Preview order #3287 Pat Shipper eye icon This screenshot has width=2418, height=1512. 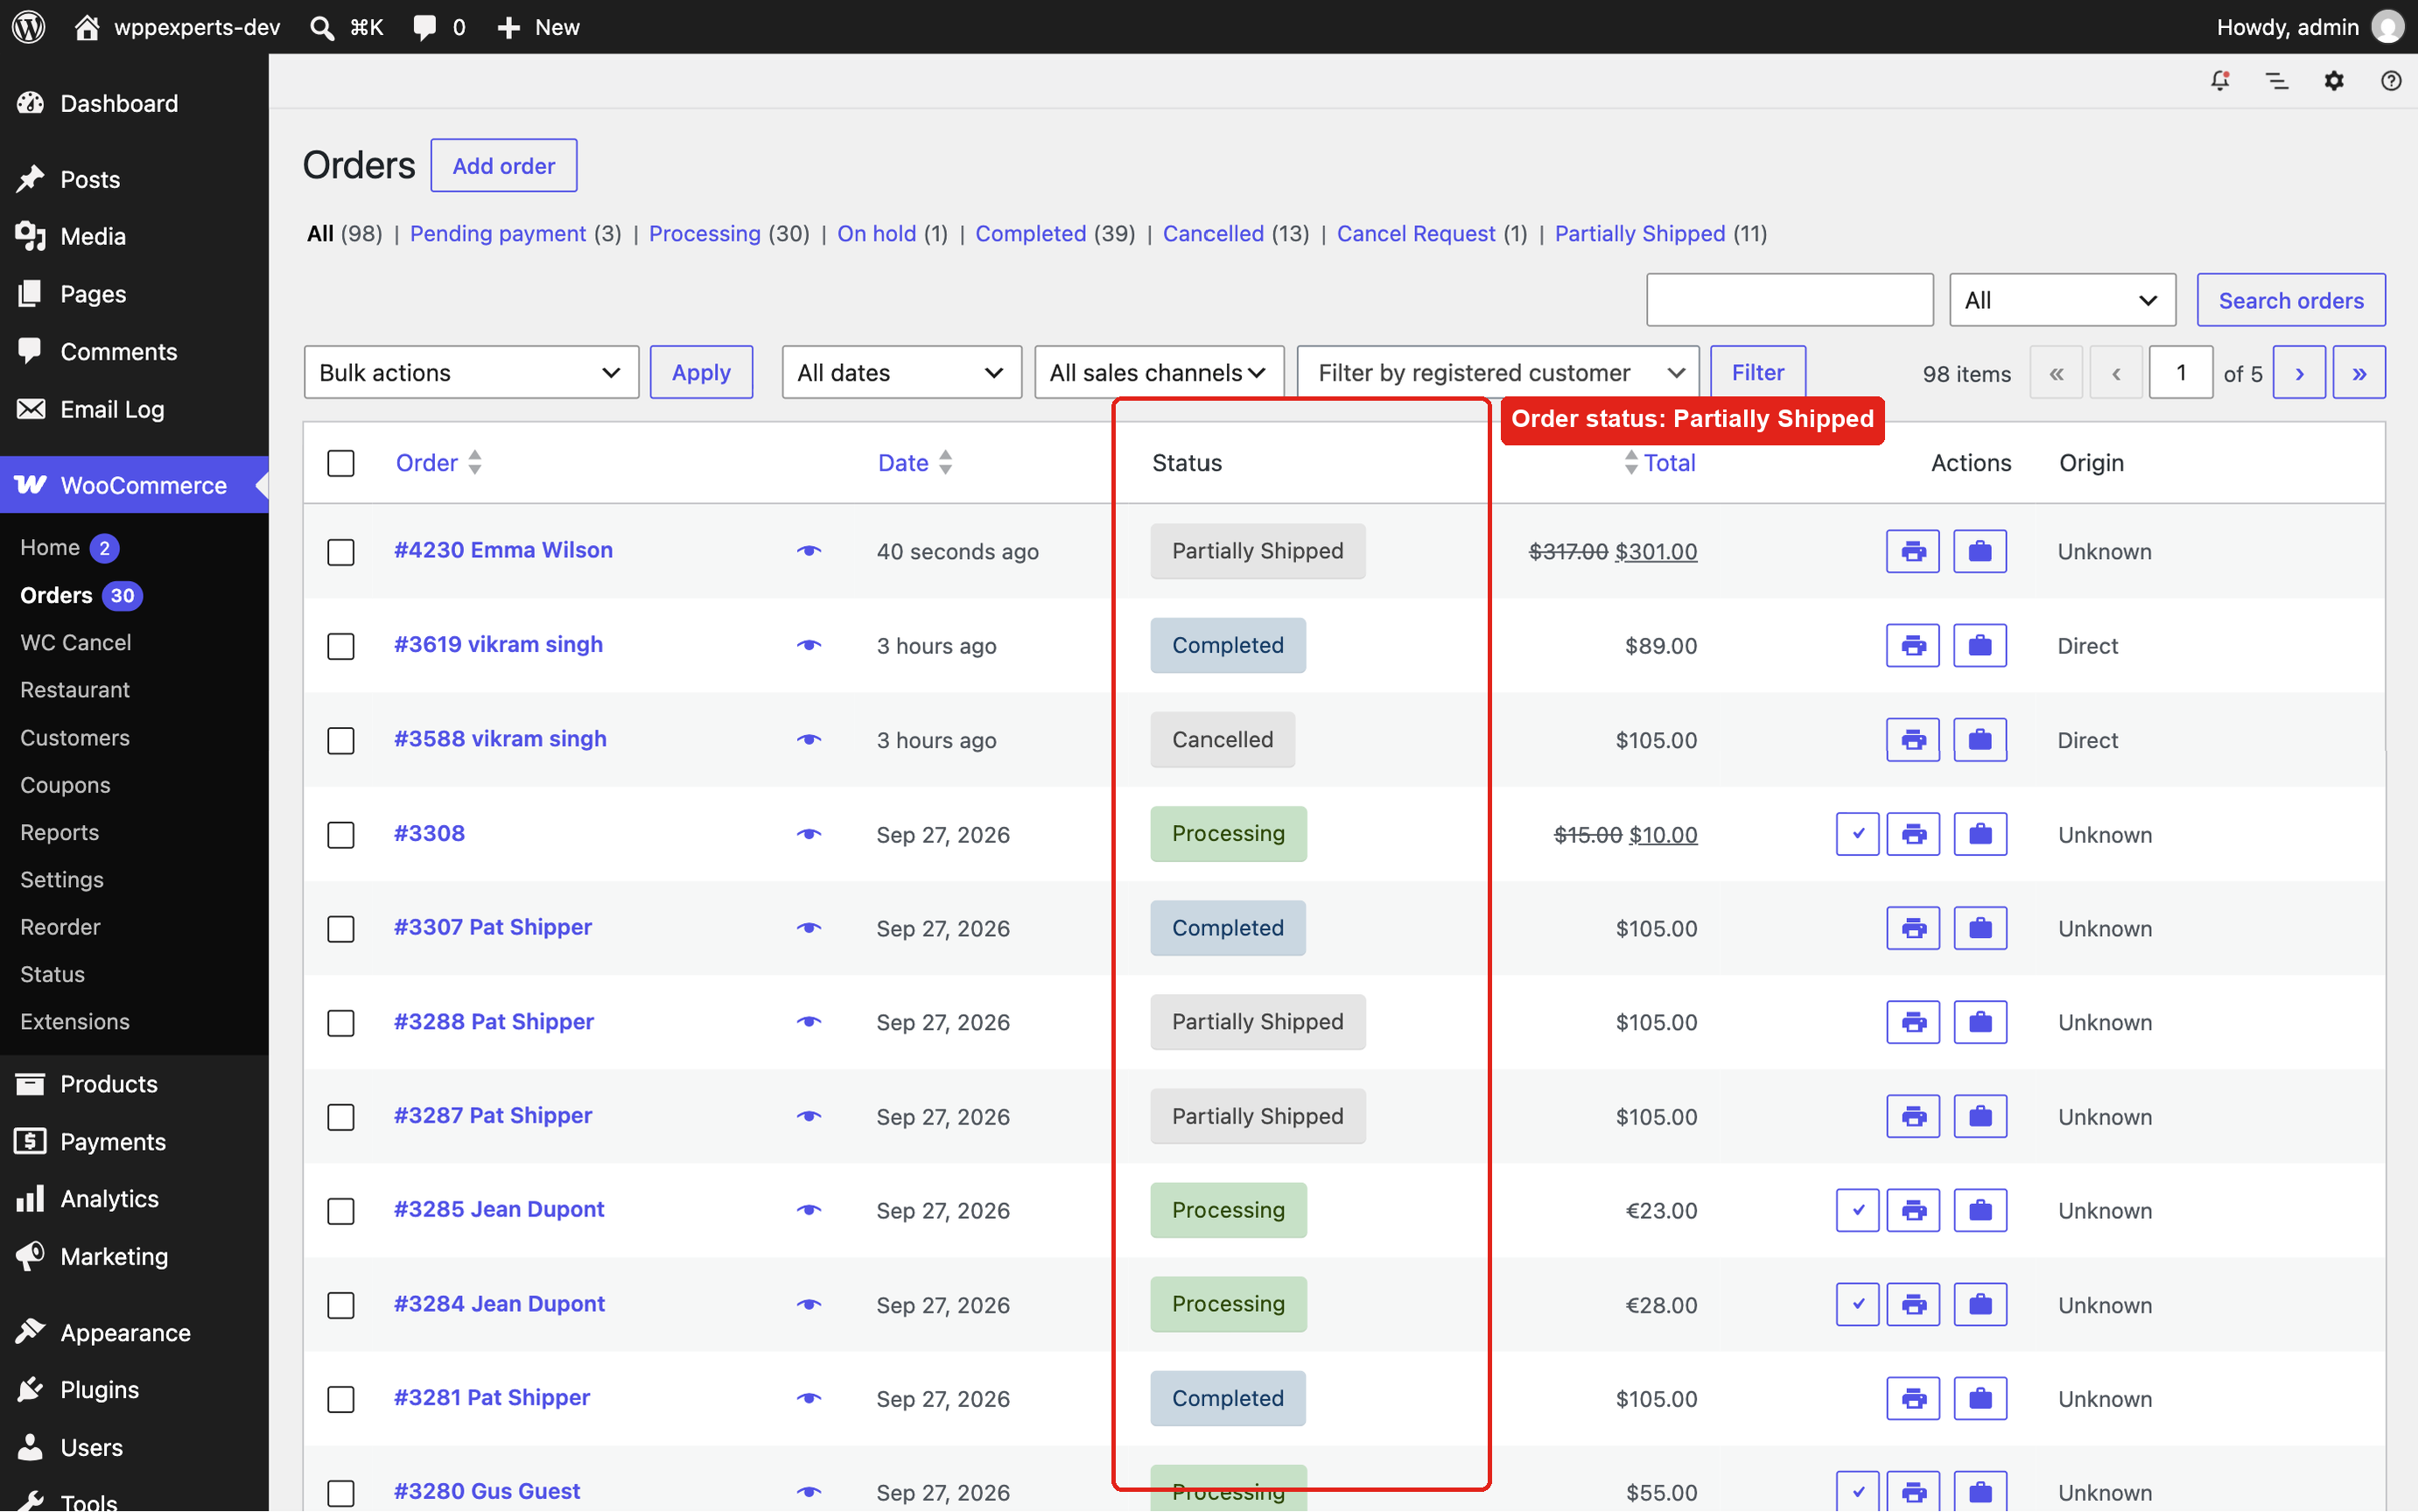point(809,1116)
